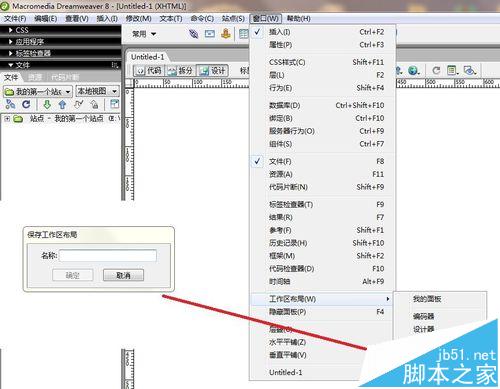Select 属性(P) in the Window menu
This screenshot has height=389, width=500.
click(322, 45)
